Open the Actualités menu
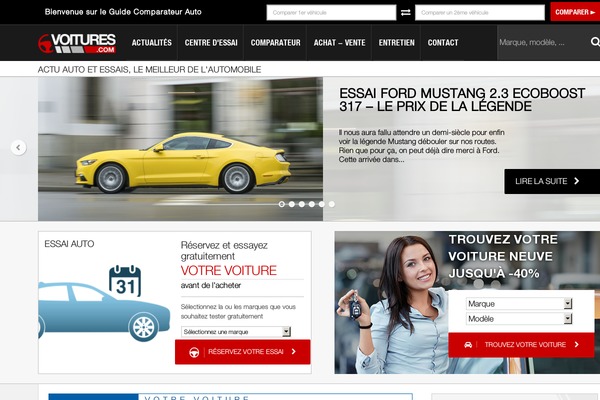The width and height of the screenshot is (600, 400). 152,42
